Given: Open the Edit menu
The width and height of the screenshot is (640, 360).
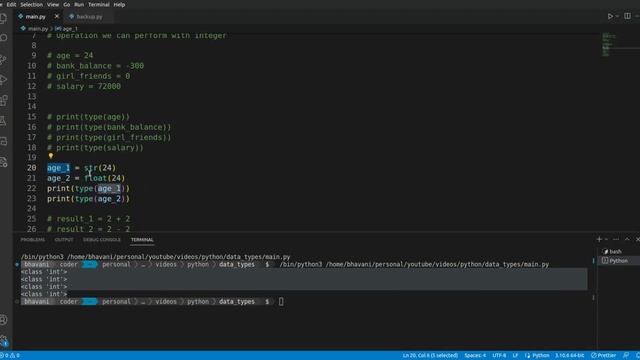Looking at the screenshot, I should [11, 4].
